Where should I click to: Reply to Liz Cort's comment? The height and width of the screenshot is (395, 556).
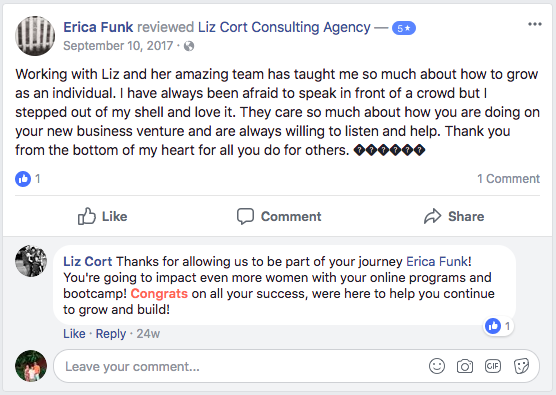pos(111,334)
